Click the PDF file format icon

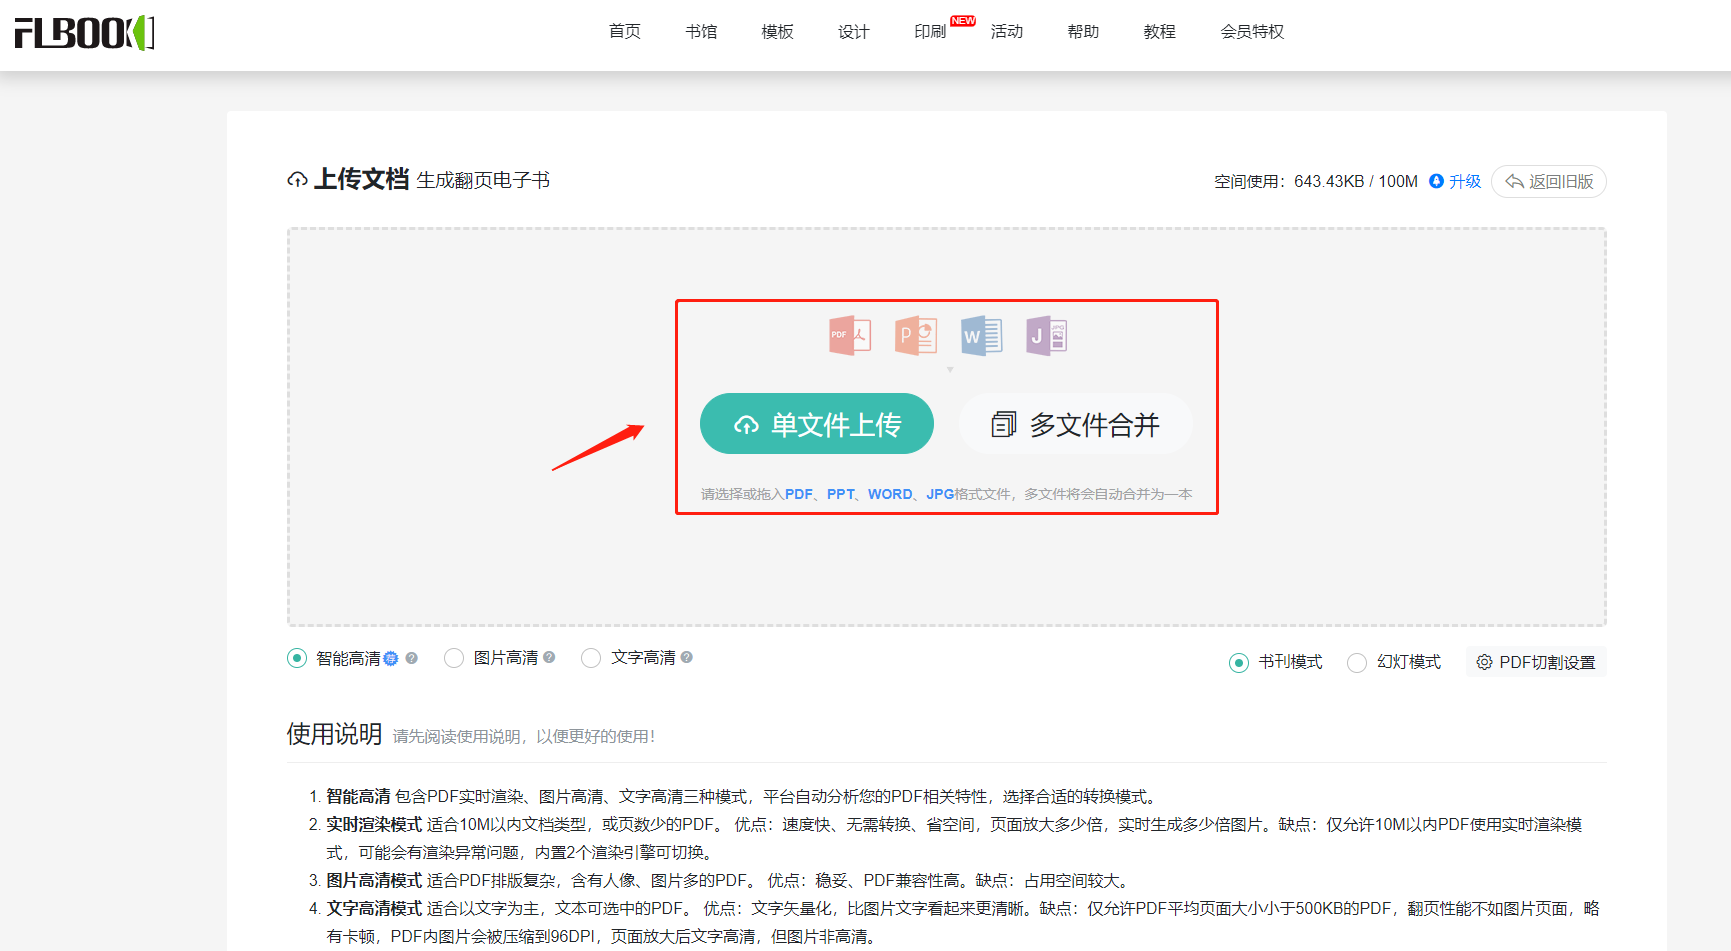pos(850,336)
